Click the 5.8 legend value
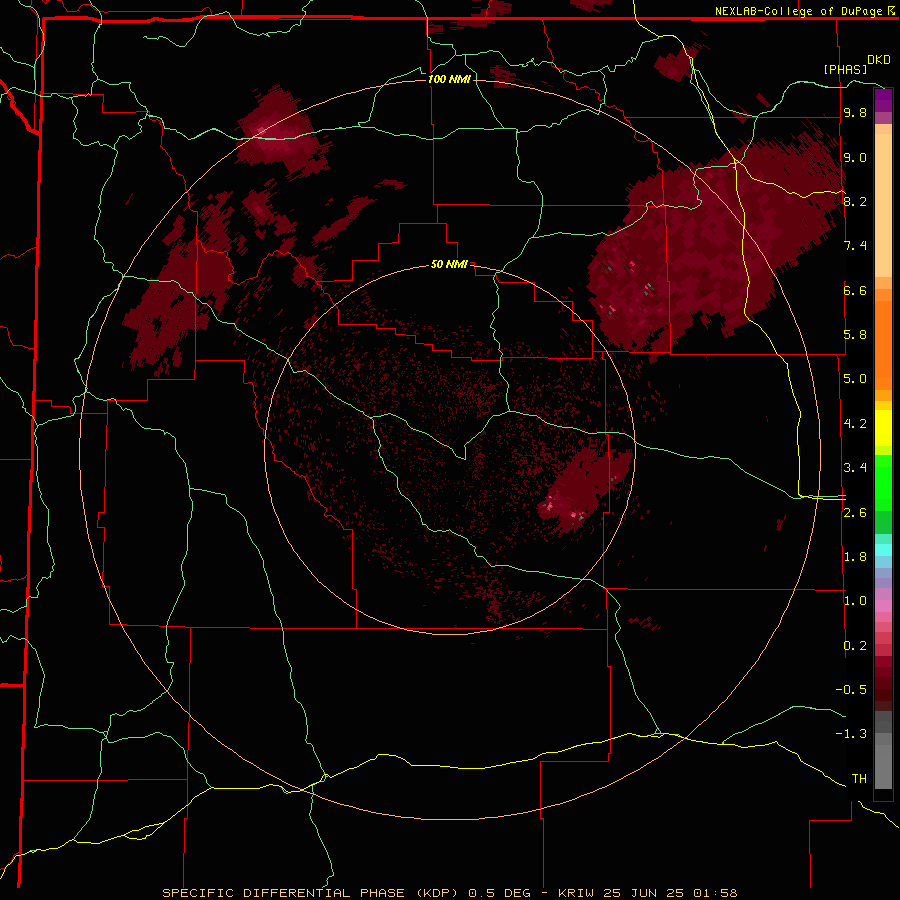 click(855, 335)
